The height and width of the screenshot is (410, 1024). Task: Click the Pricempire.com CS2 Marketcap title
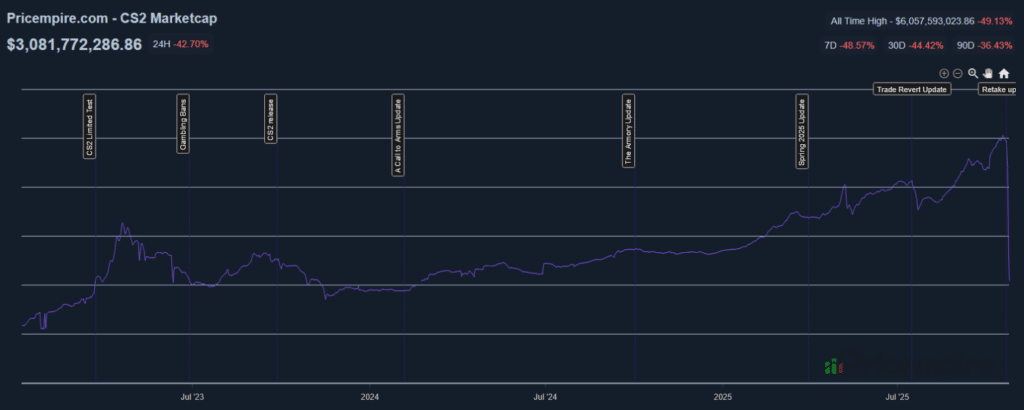click(111, 20)
